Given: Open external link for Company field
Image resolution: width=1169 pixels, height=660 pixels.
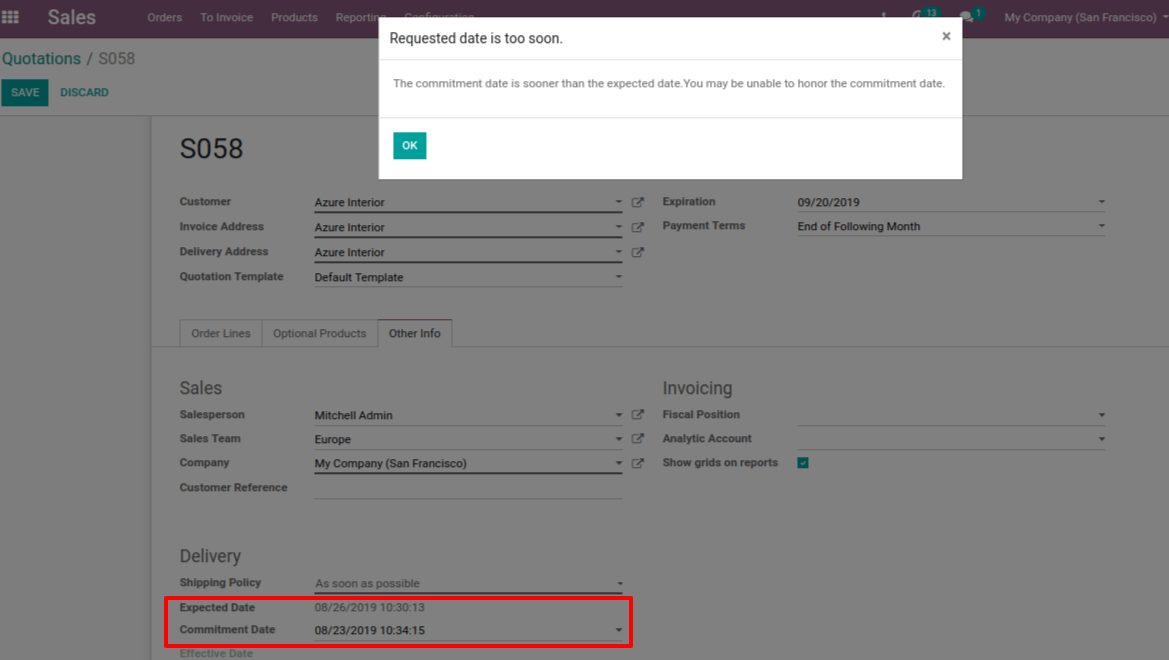Looking at the screenshot, I should click(637, 463).
